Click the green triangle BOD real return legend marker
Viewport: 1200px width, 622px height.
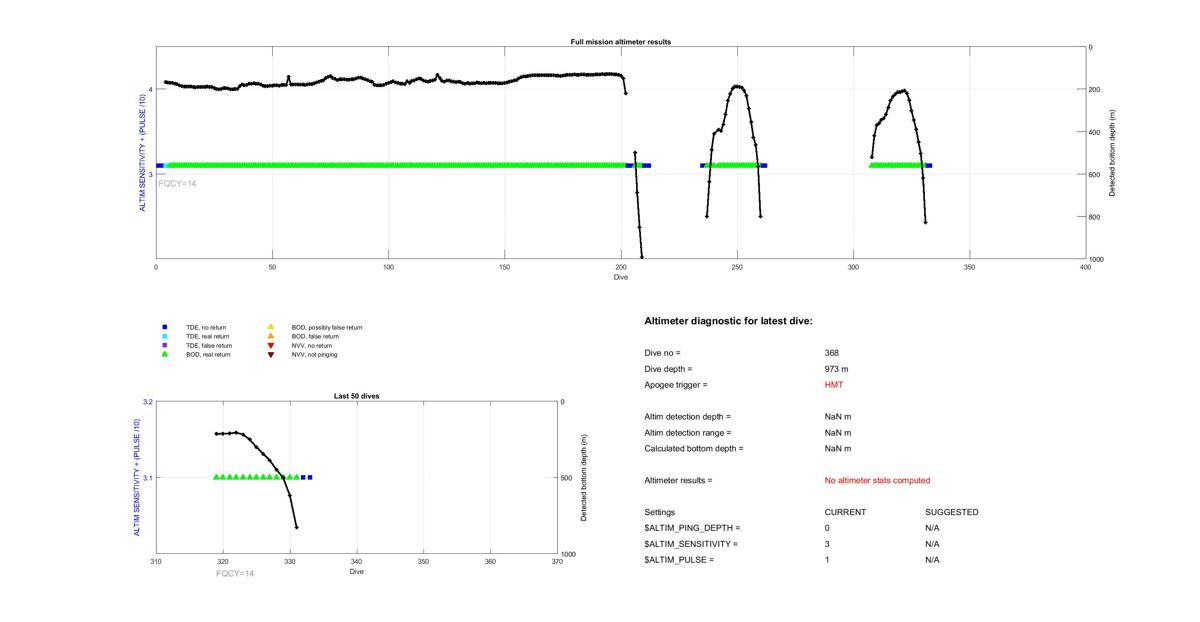pos(165,354)
